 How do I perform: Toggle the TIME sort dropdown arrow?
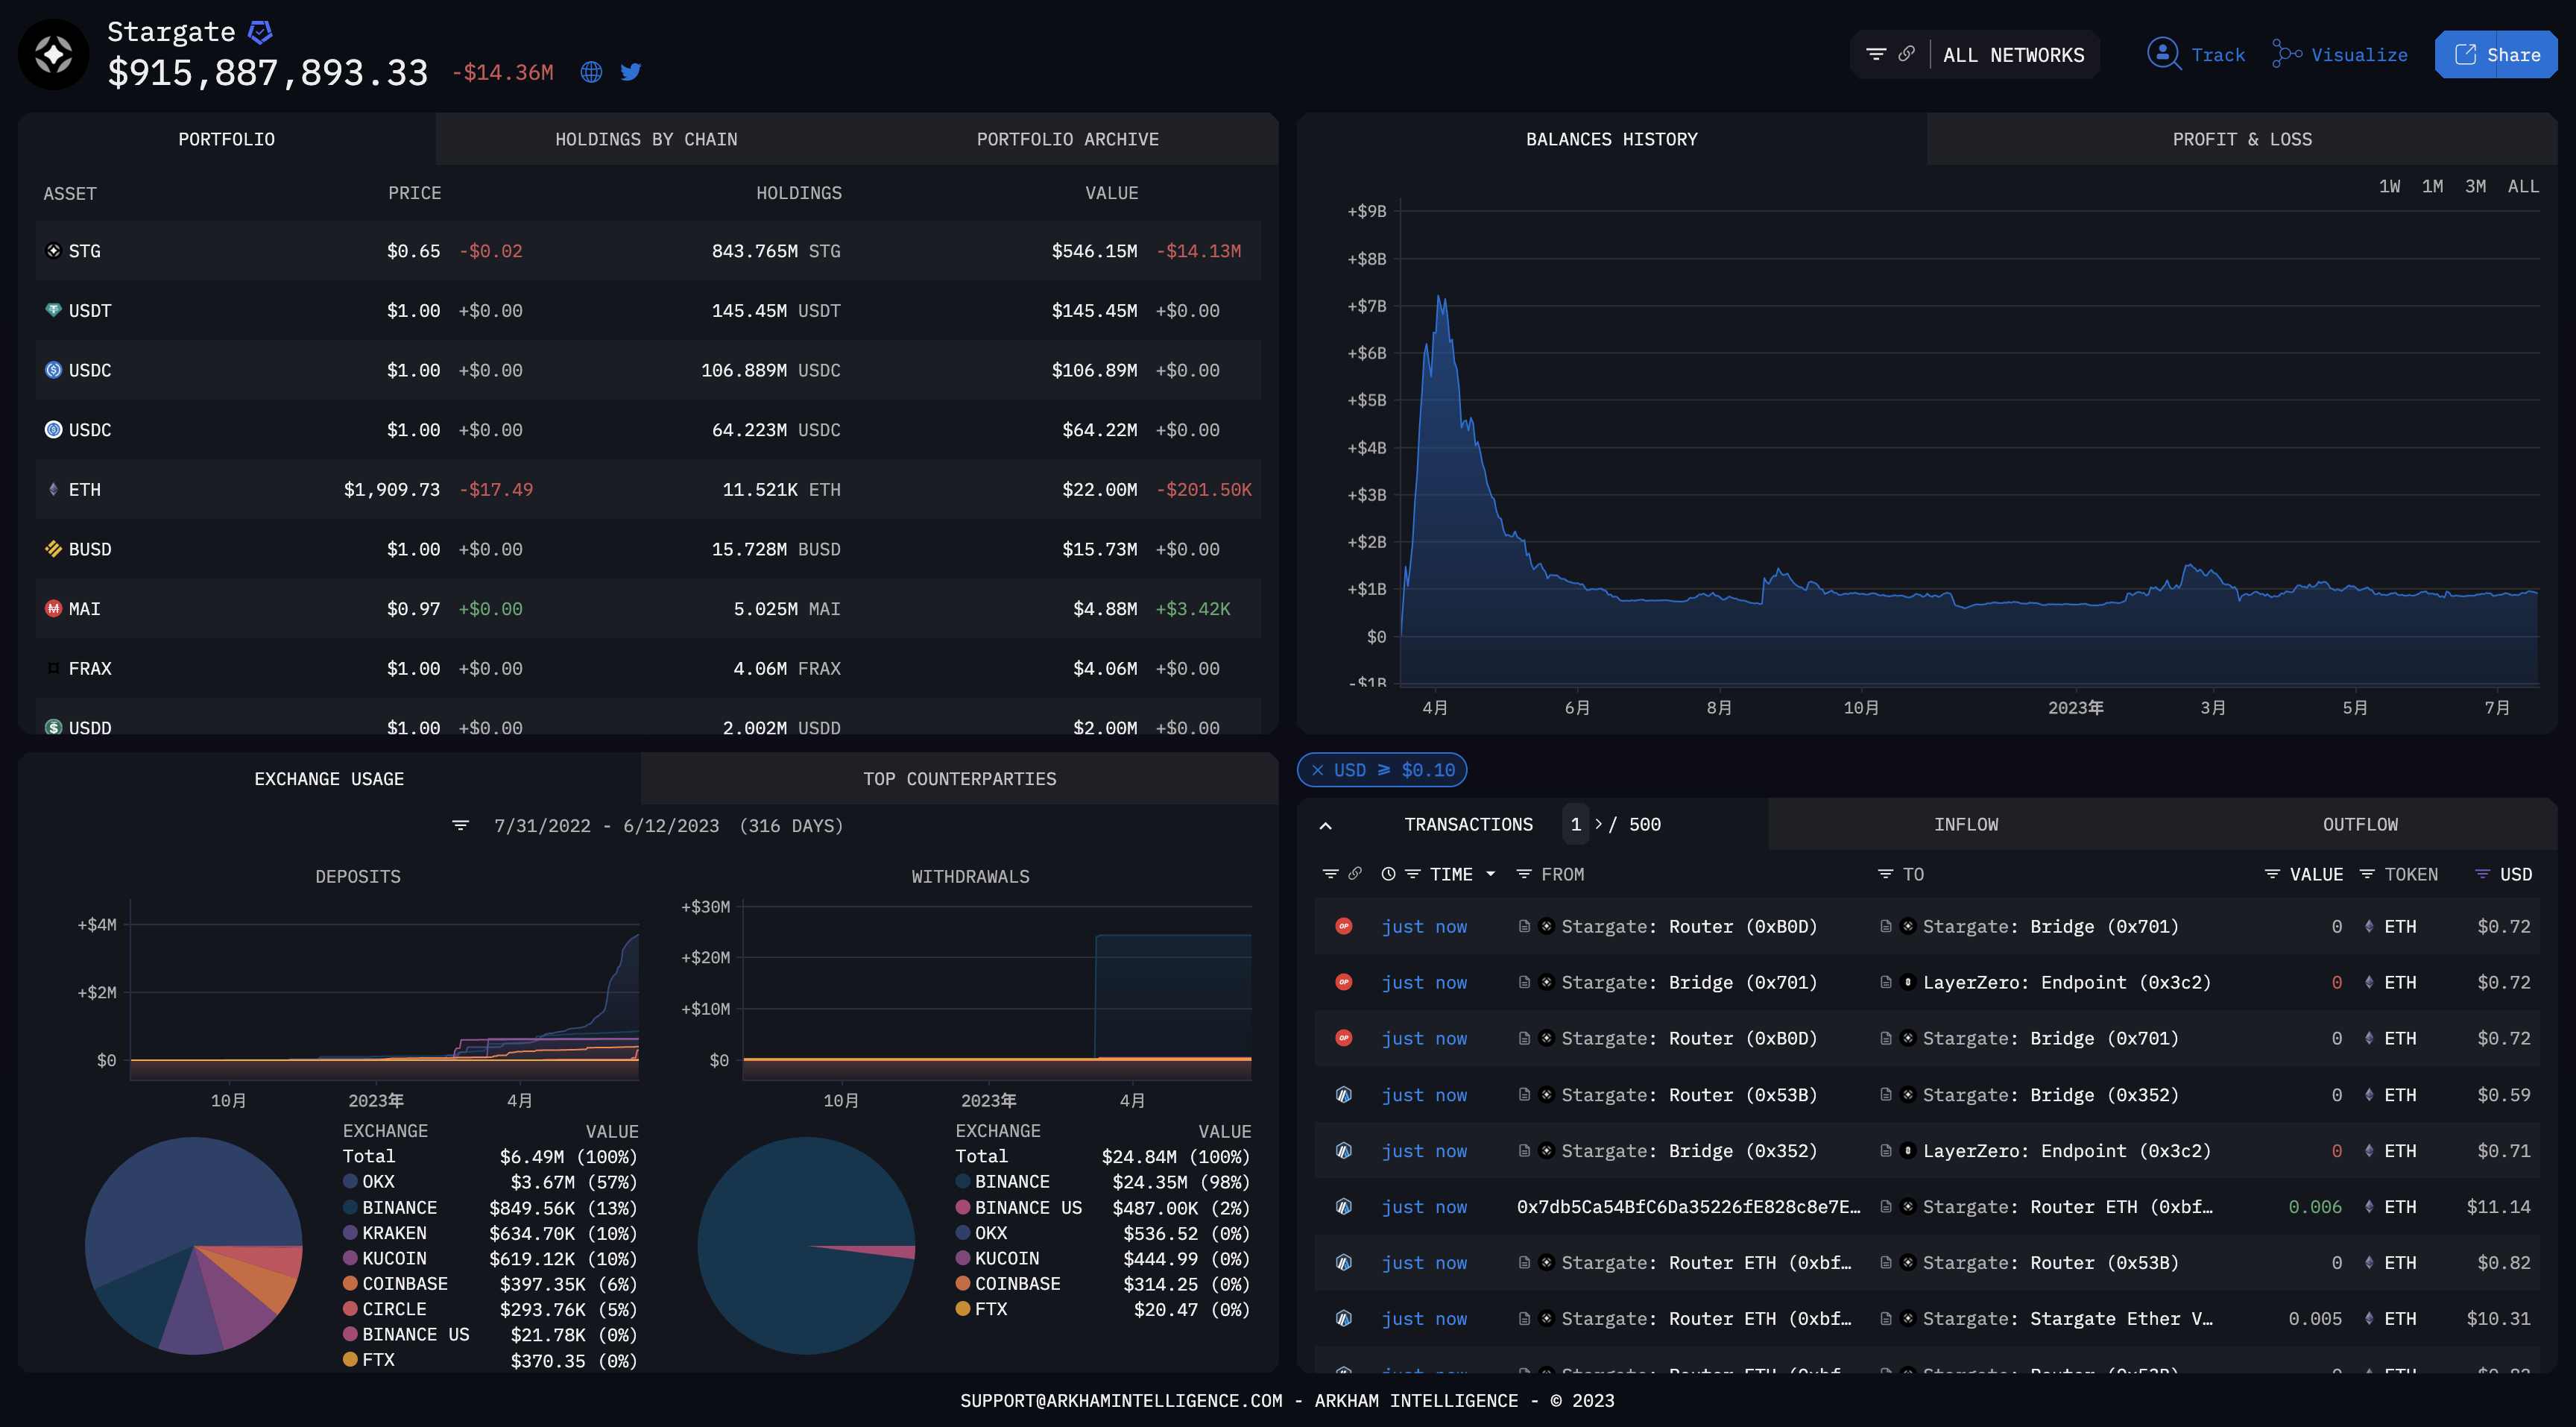point(1490,874)
